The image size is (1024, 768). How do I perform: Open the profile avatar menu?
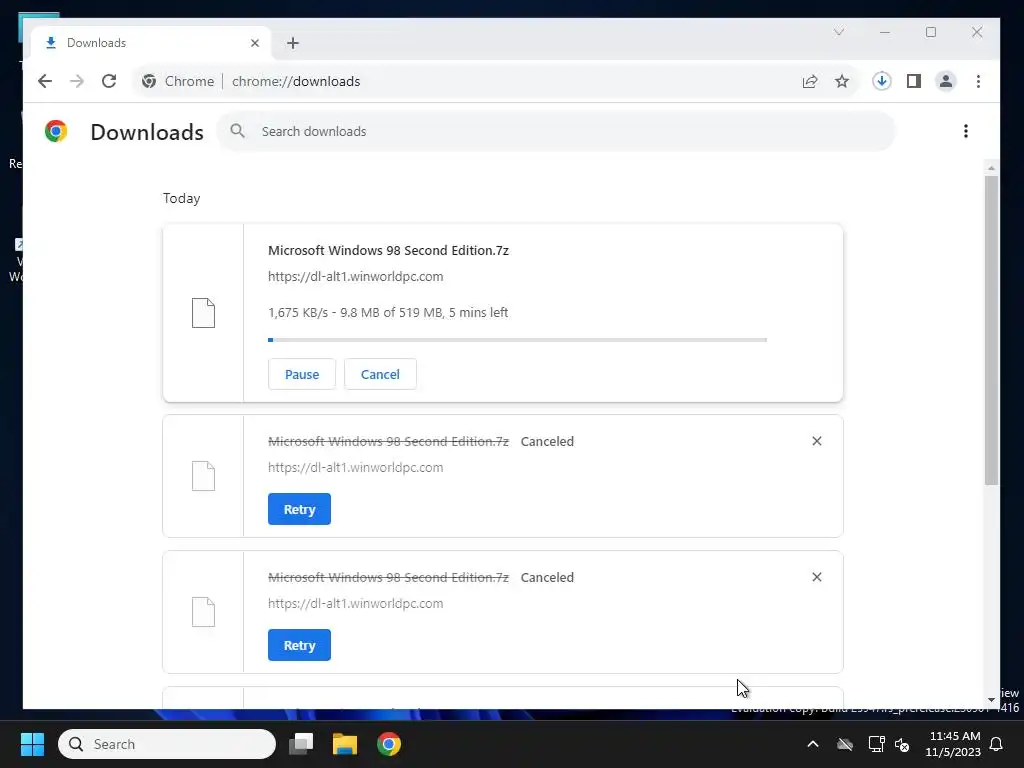(x=946, y=81)
